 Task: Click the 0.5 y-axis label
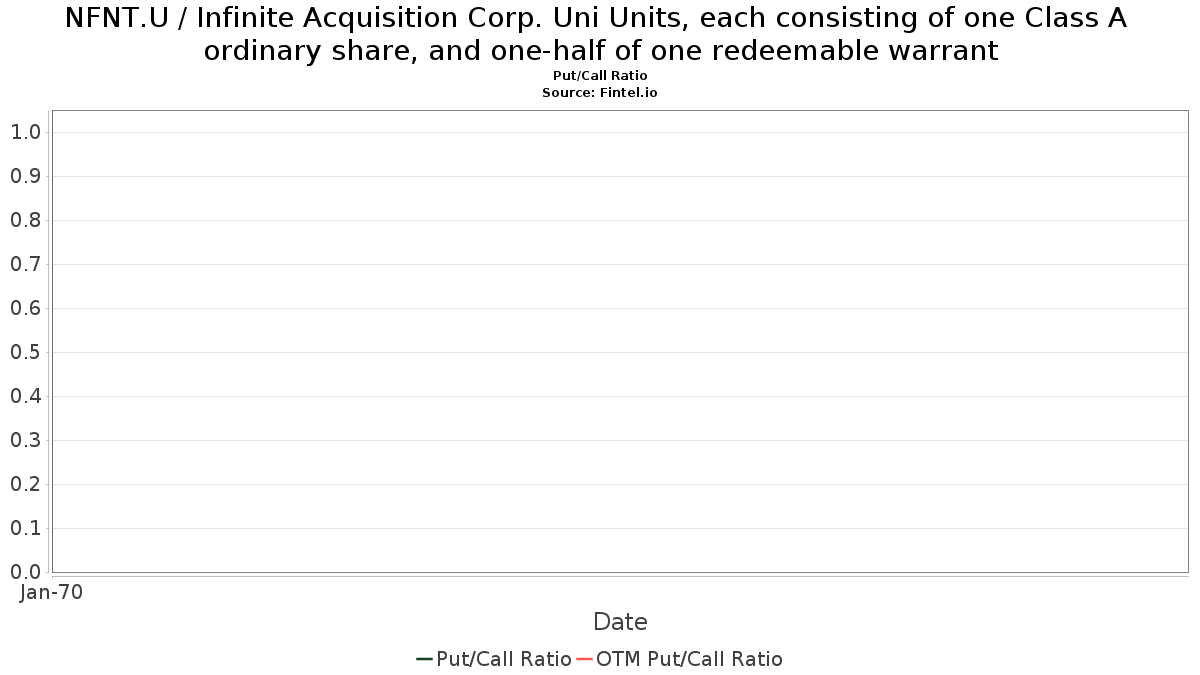(25, 352)
